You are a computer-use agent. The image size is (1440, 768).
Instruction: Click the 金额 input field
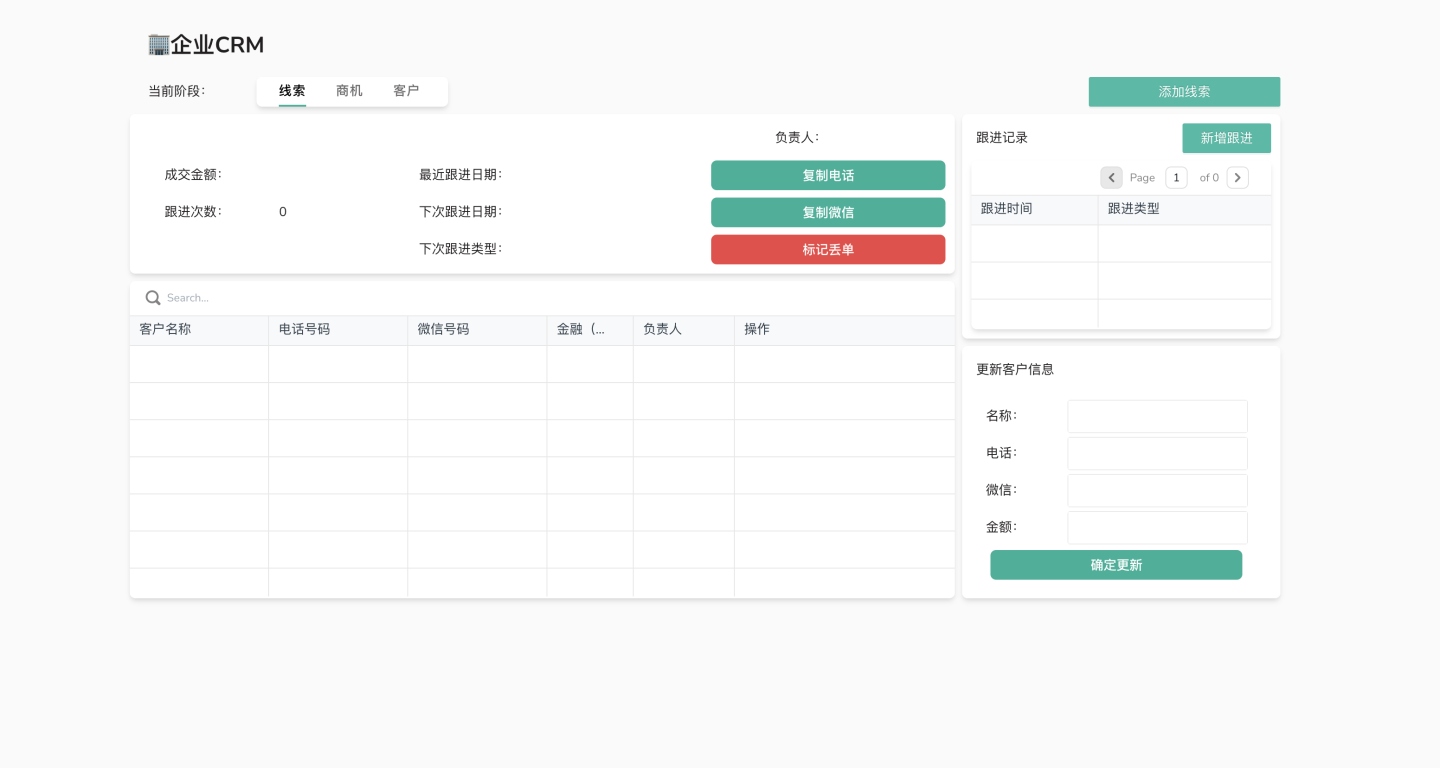point(1157,527)
